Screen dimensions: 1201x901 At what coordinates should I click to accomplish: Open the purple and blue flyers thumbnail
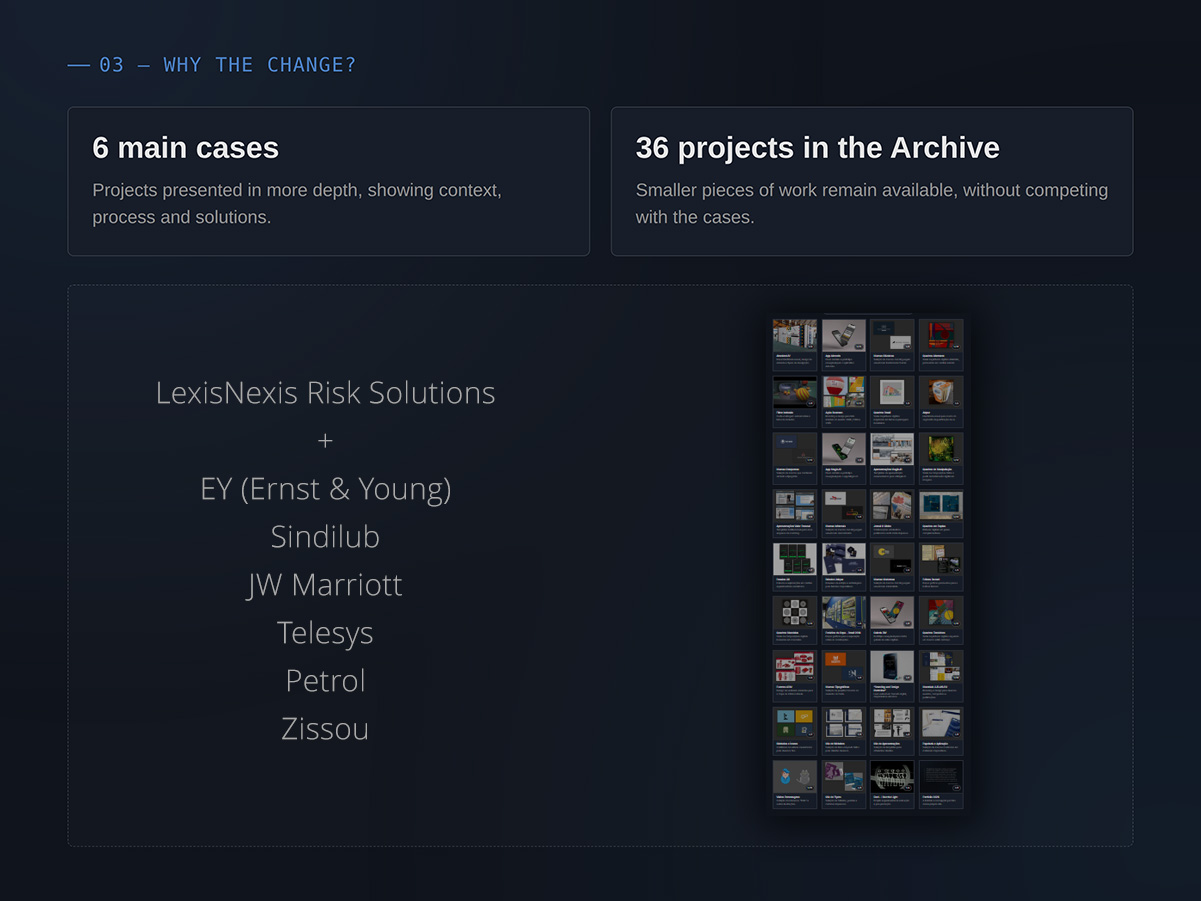[843, 777]
